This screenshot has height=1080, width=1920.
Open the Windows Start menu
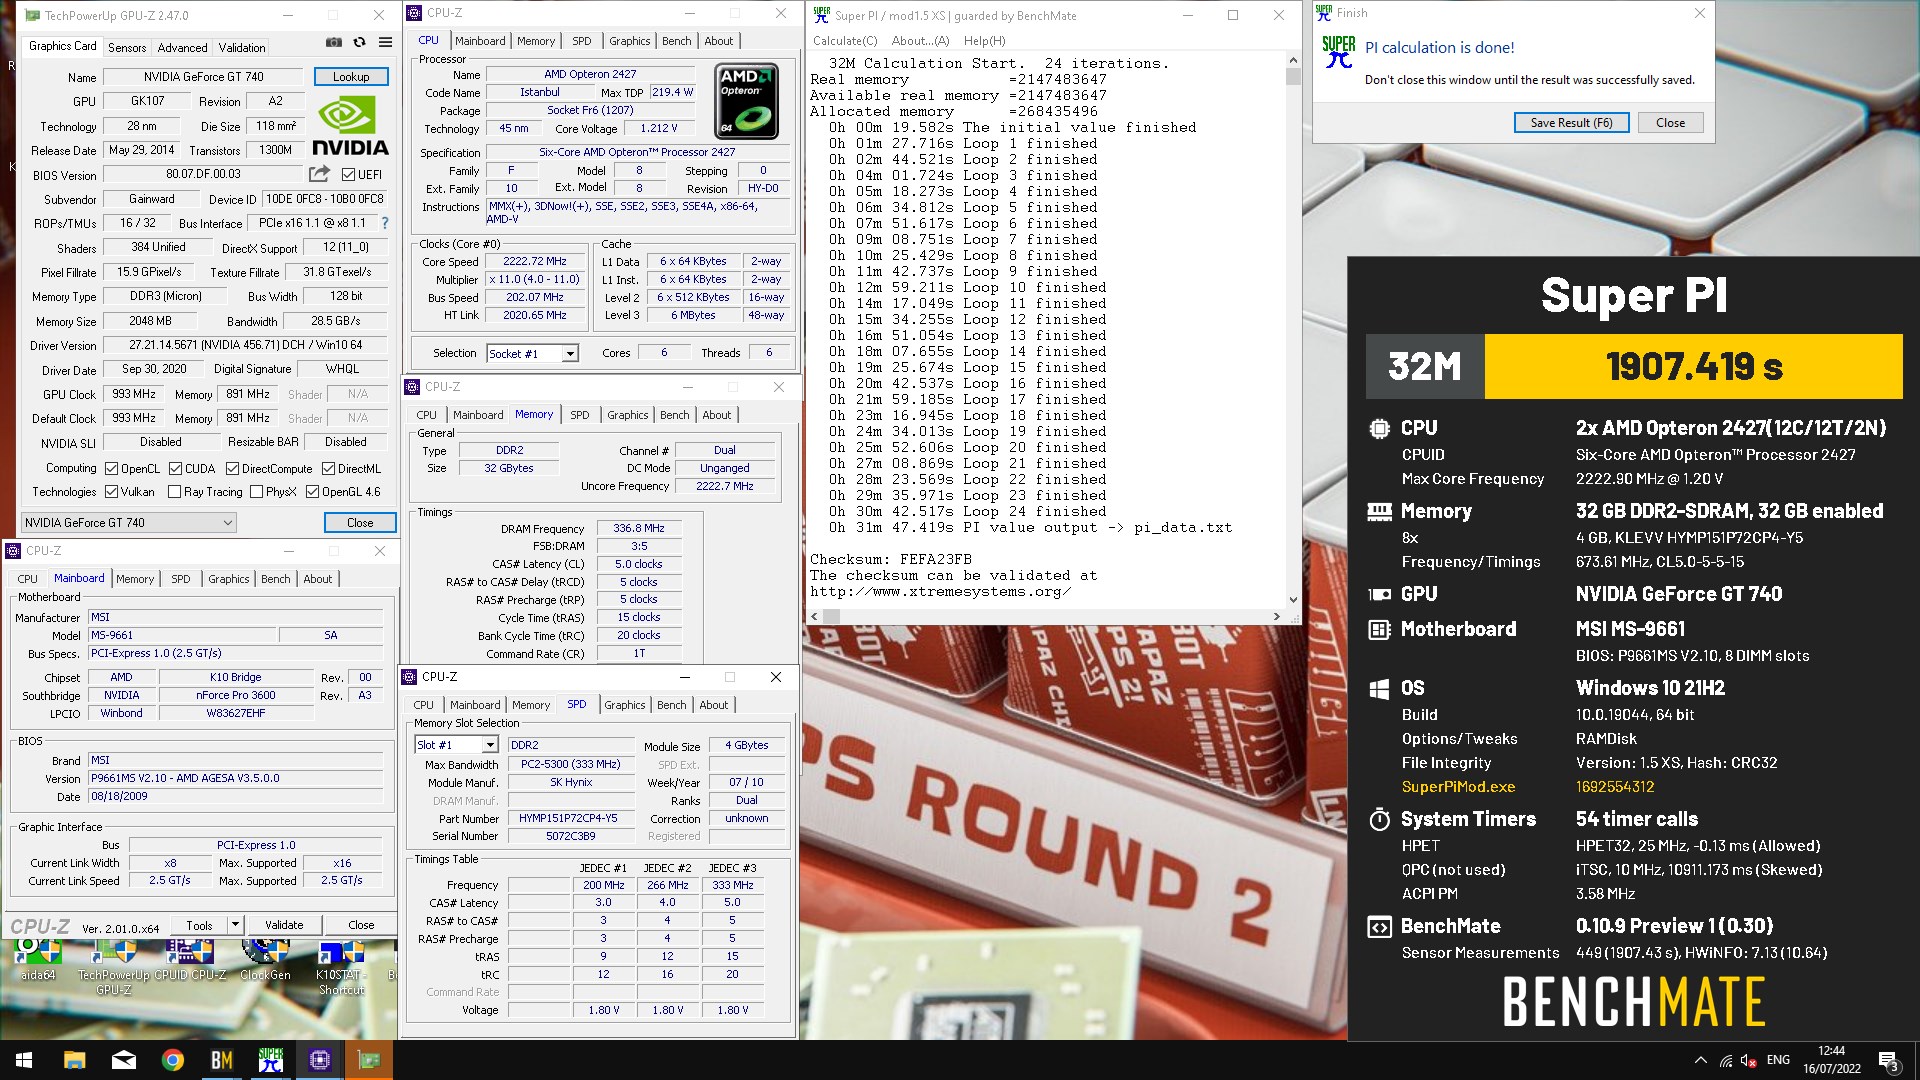pos(24,1060)
